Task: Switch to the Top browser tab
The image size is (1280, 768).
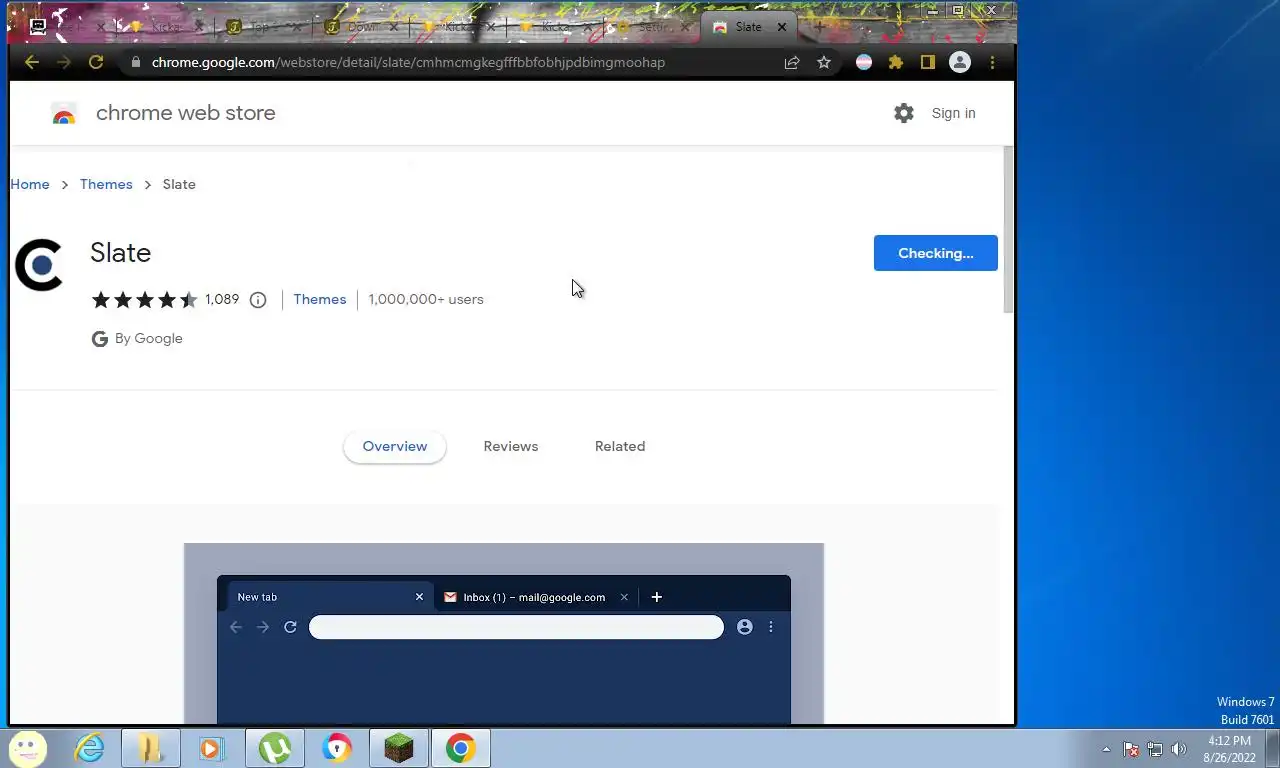Action: tap(262, 27)
